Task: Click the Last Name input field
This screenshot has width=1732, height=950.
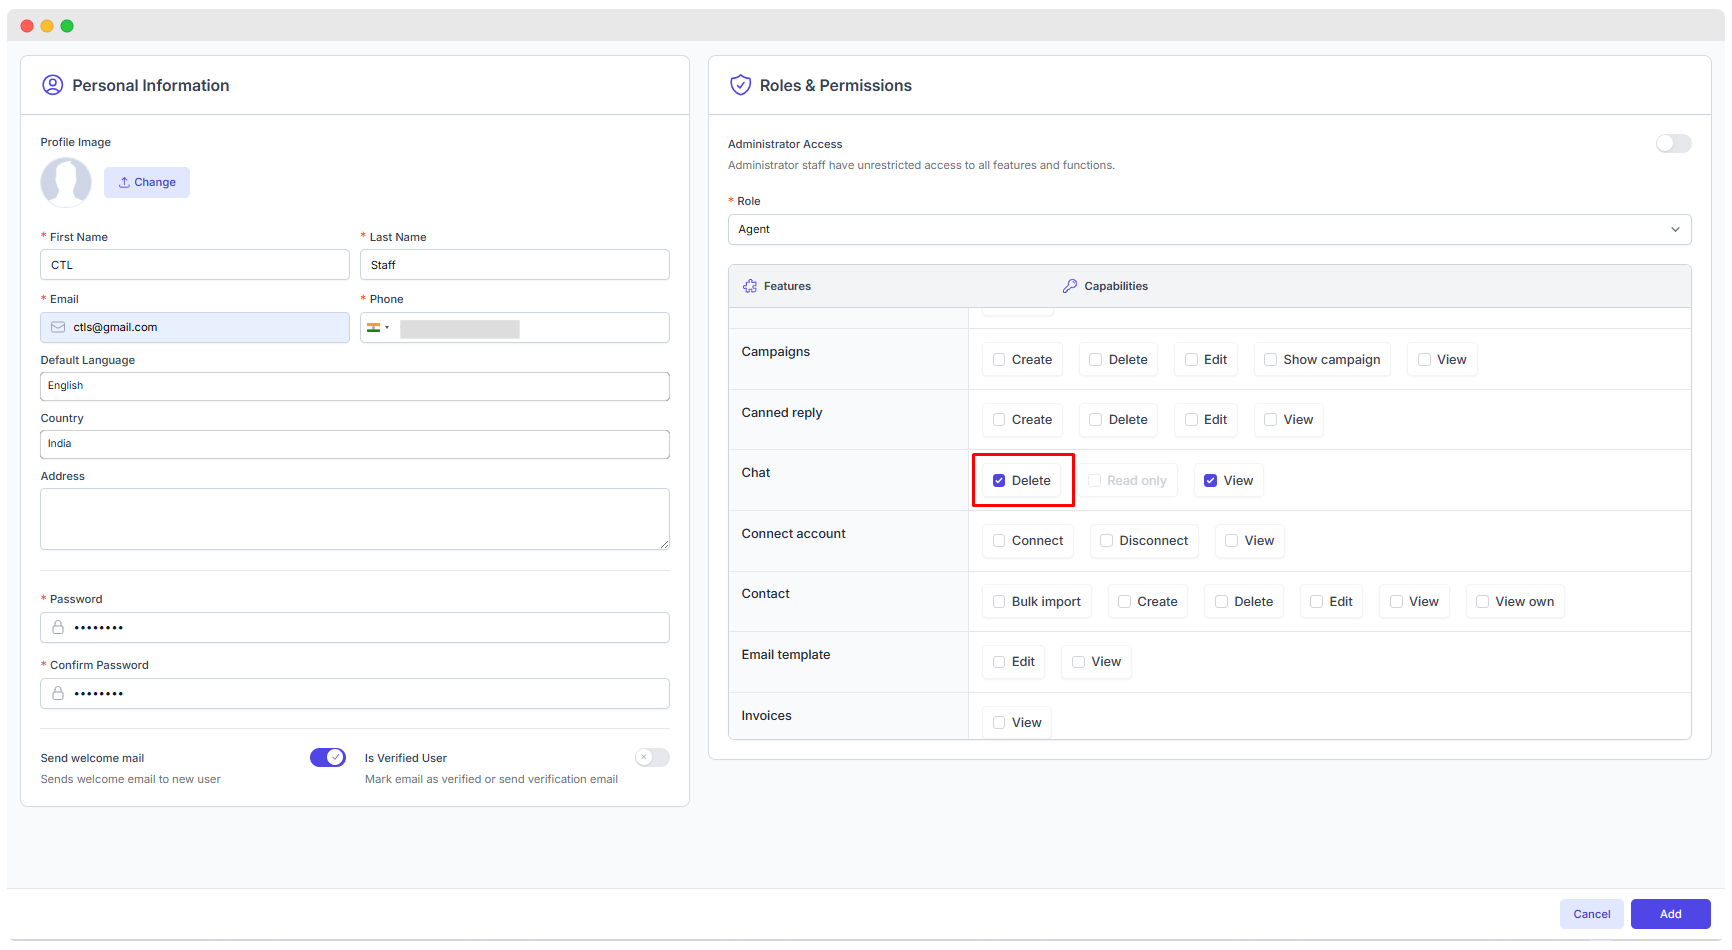Action: pos(515,265)
